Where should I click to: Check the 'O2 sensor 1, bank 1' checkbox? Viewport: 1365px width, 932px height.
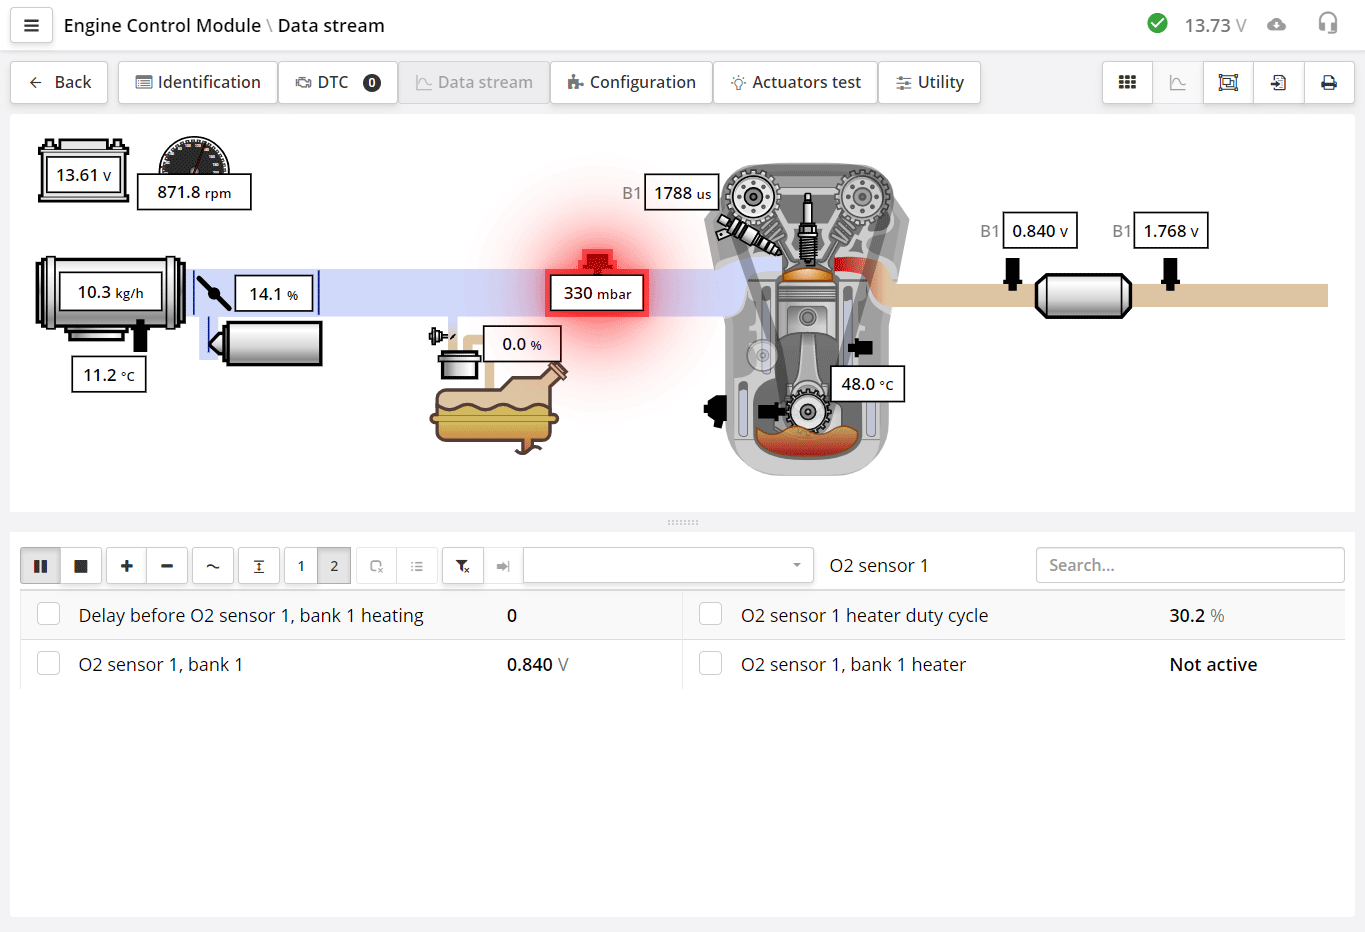click(x=48, y=662)
